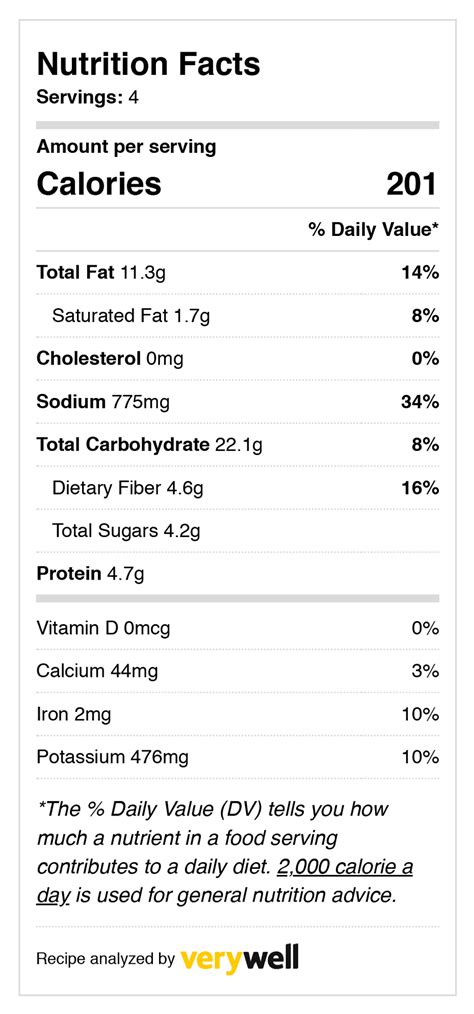
Task: Click the Protein 4.7g row
Action: (238, 574)
